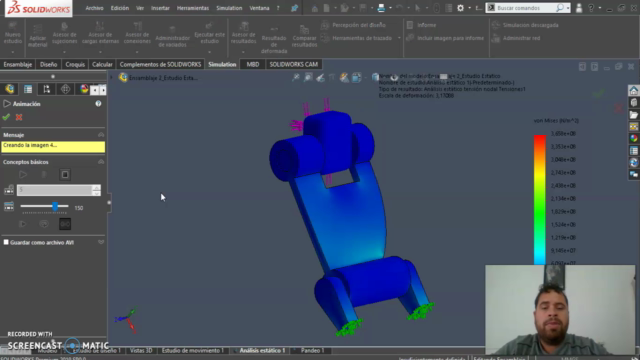Switch to the SOLIDWORKS CAM tab
640x360 pixels.
(293, 64)
